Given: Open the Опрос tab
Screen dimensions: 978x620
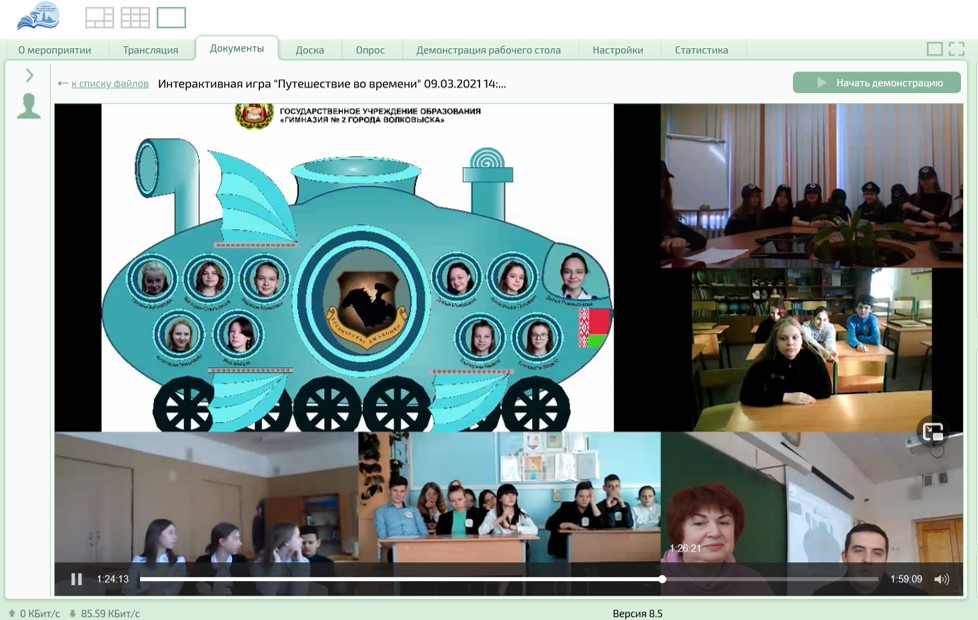Looking at the screenshot, I should click(x=370, y=50).
